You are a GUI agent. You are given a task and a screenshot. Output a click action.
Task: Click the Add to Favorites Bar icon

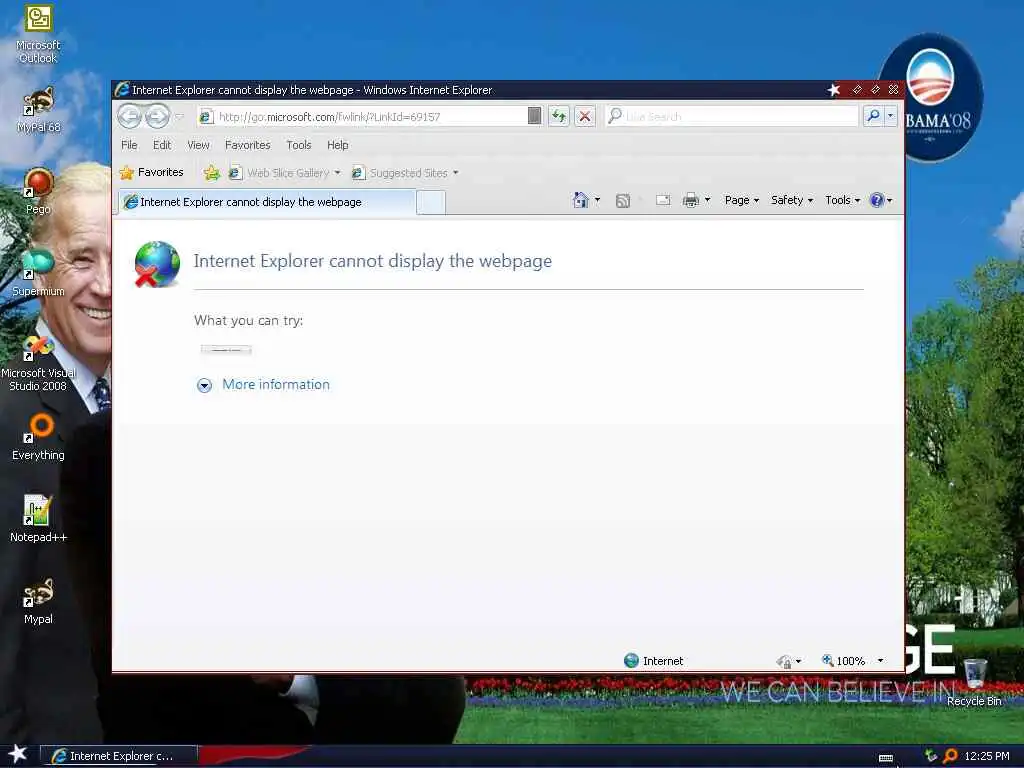point(211,173)
